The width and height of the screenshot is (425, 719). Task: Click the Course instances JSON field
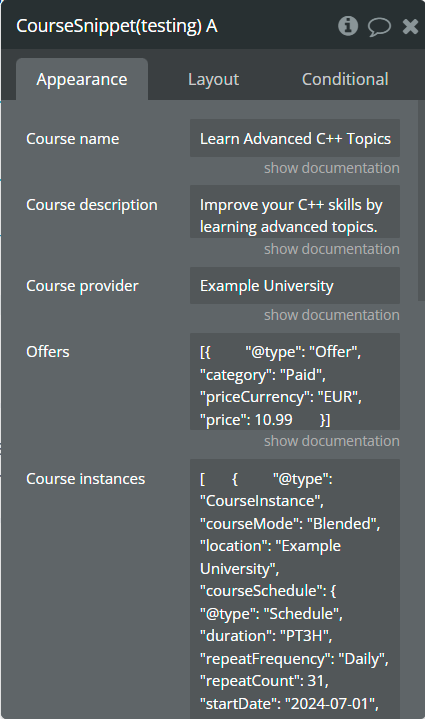pyautogui.click(x=295, y=589)
